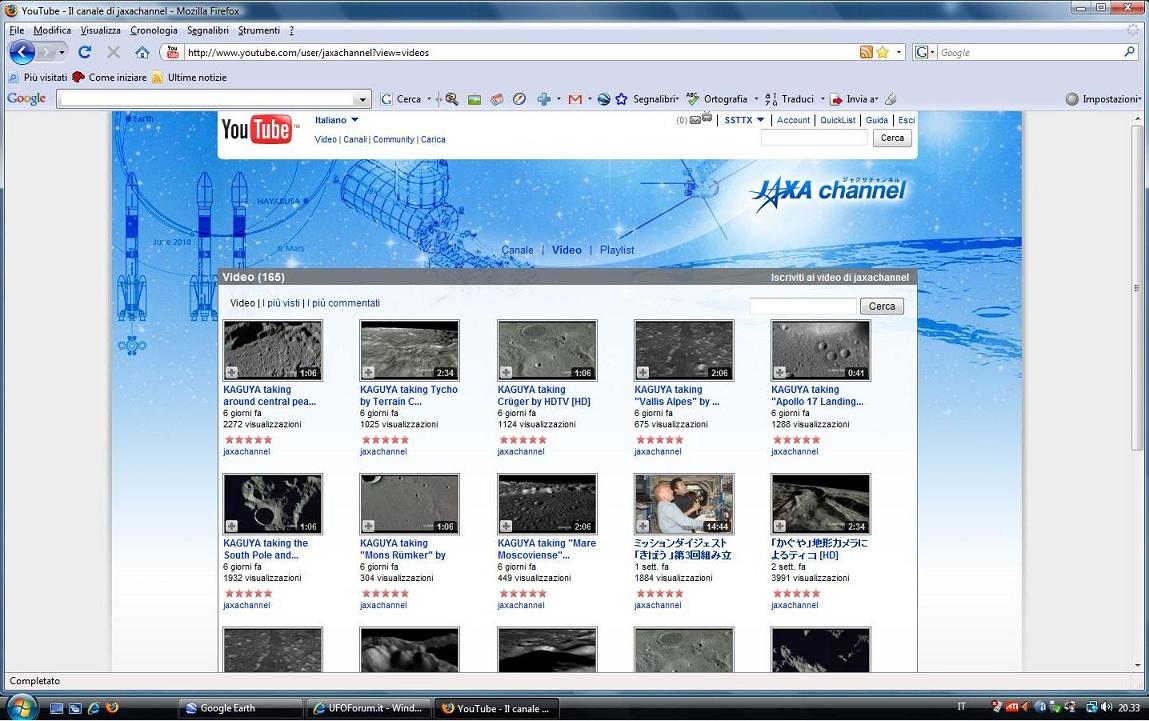Add 'Mons Rümker' video to QuickList
1149x721 pixels.
click(x=369, y=526)
